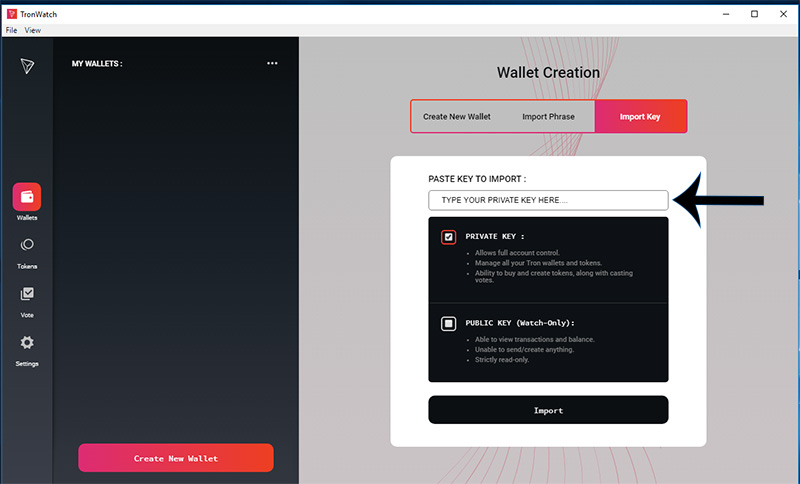
Task: Open the My Wallets three-dot menu
Action: point(272,63)
